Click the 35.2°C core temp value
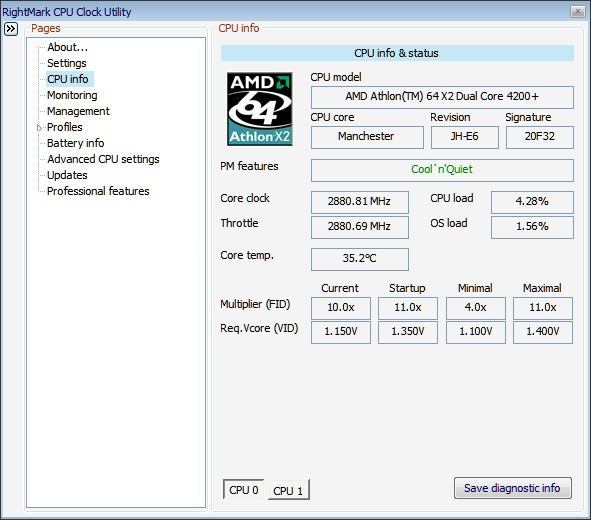 pos(360,259)
